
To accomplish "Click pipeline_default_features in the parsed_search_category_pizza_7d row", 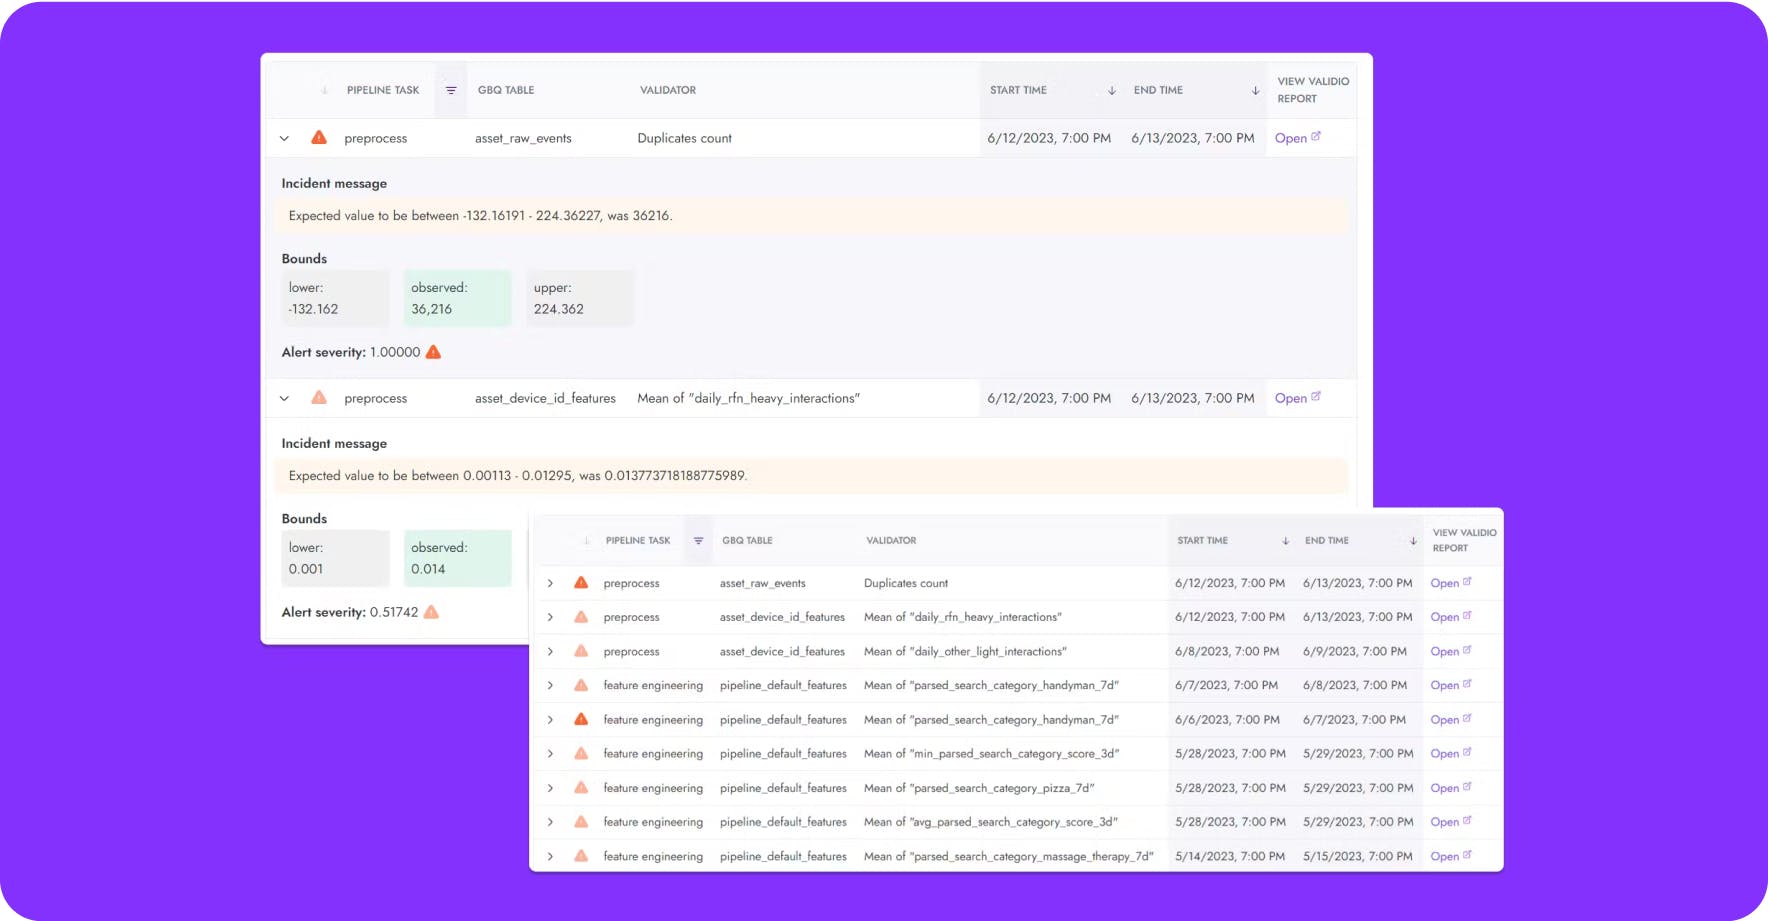I will click(783, 788).
